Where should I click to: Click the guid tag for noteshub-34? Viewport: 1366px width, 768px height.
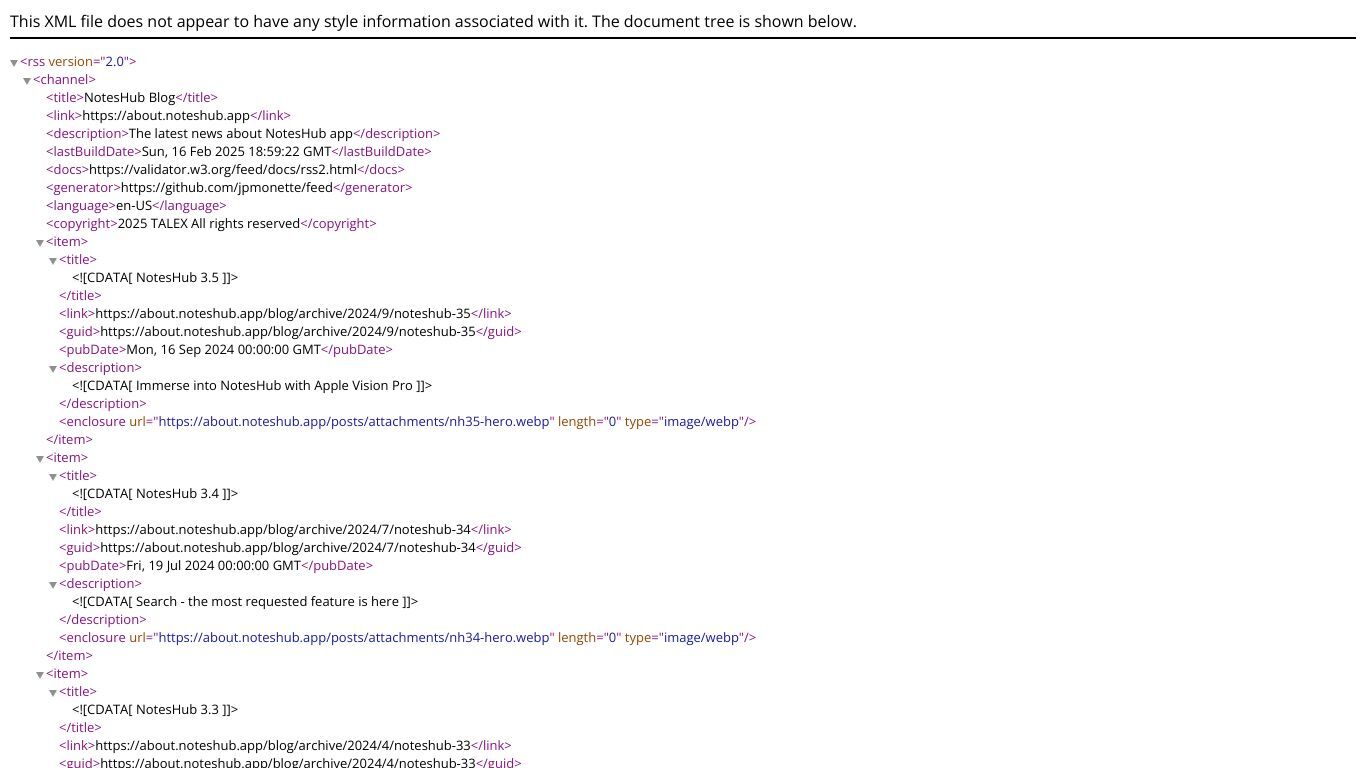[x=290, y=547]
